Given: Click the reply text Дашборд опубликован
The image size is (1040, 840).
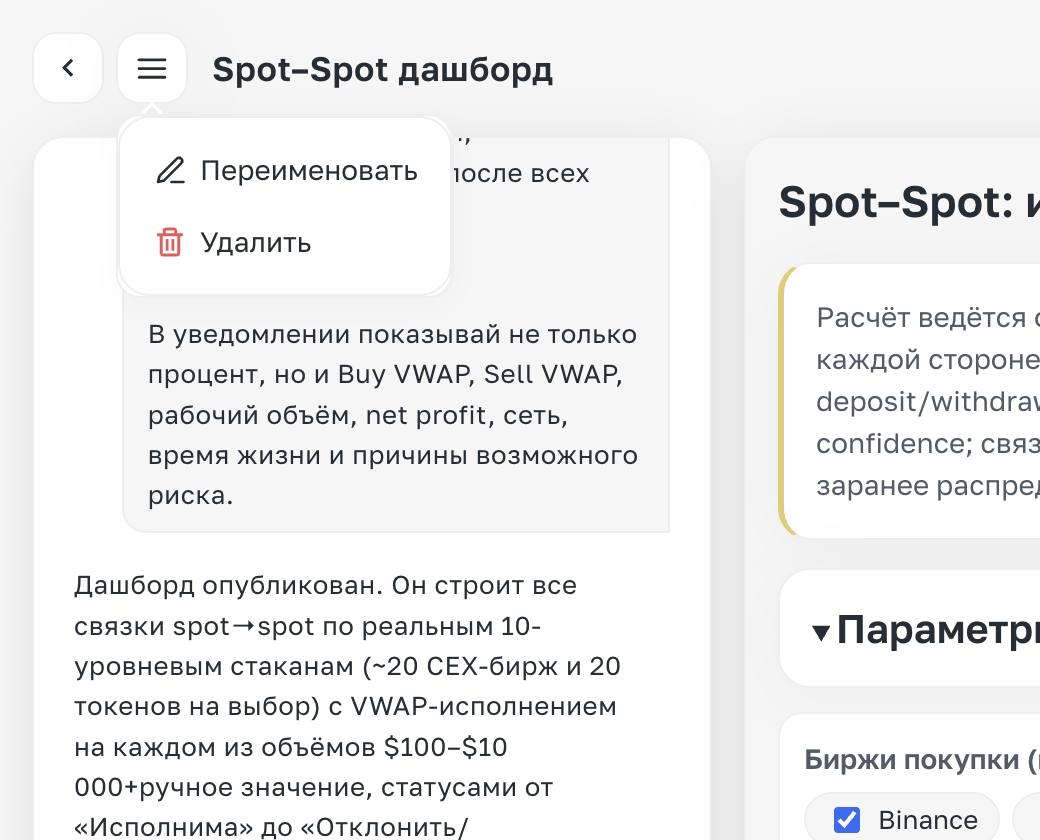Looking at the screenshot, I should click(226, 585).
